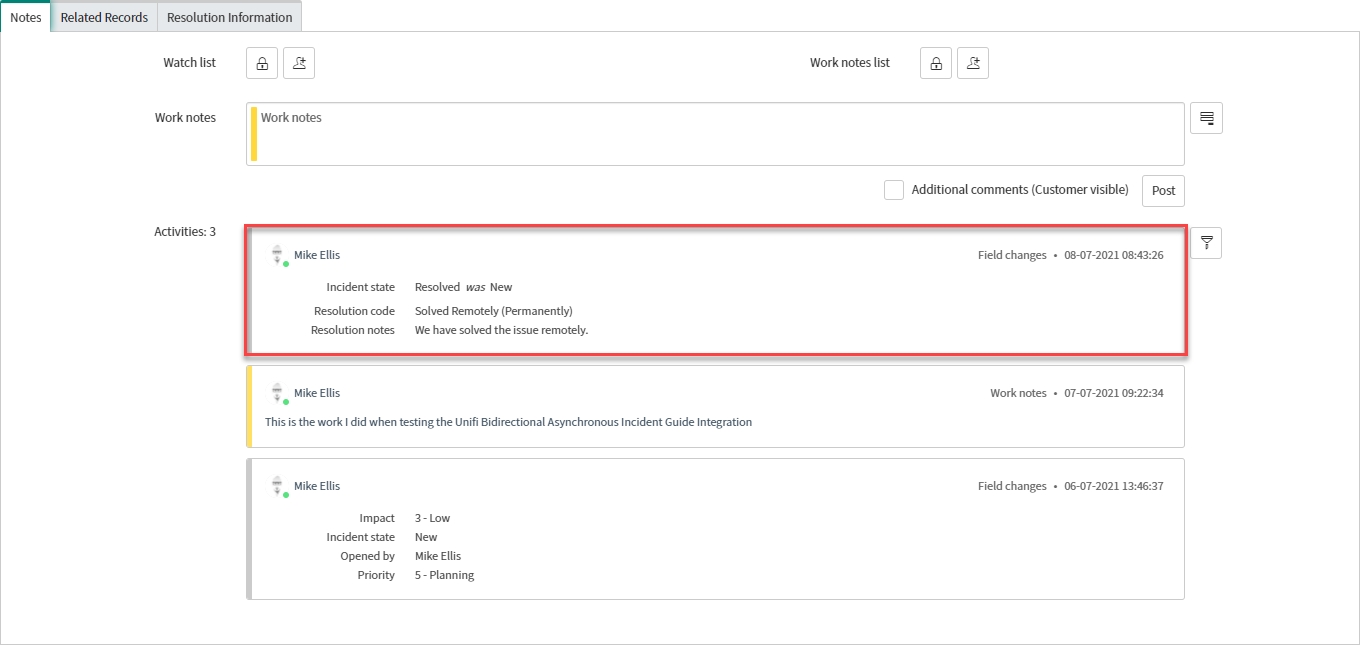This screenshot has width=1360, height=645.
Task: Click the Mike Ellis name in the Resolved activity
Action: tap(317, 255)
